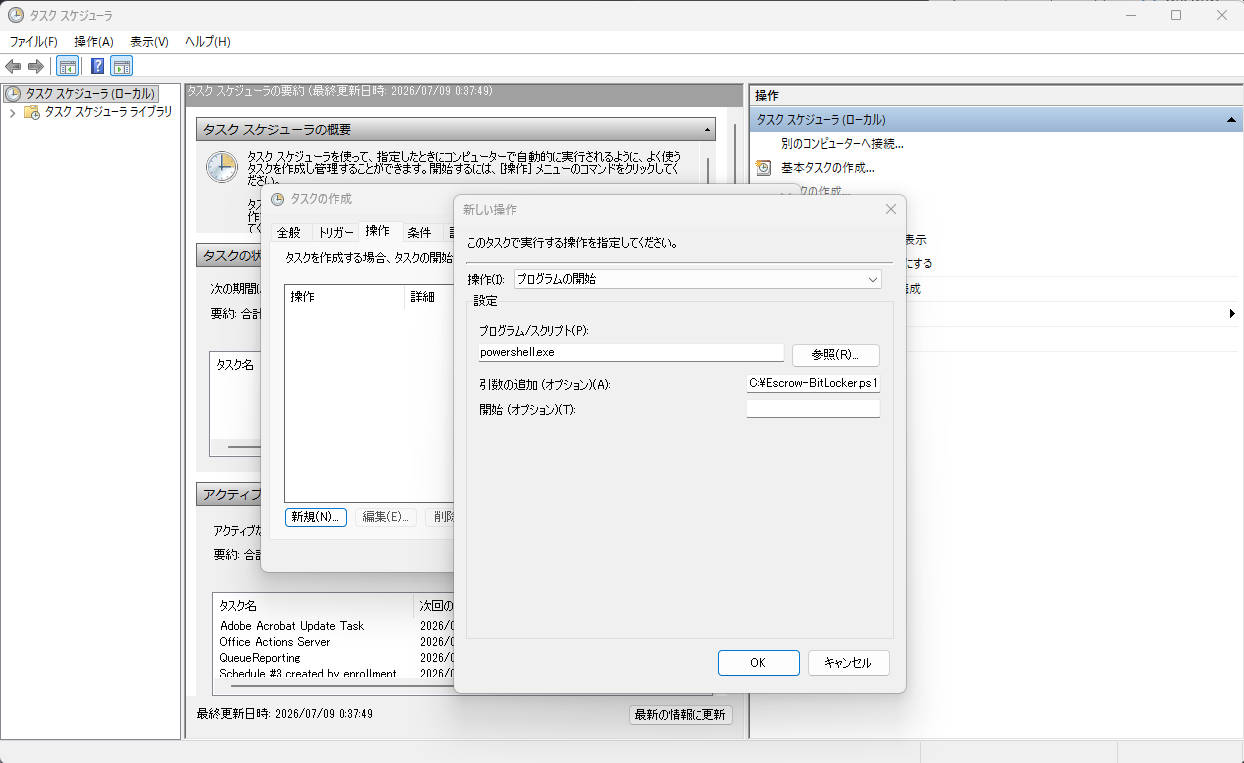The width and height of the screenshot is (1244, 763).
Task: Click the Task Scheduler clock title icon
Action: 16,15
